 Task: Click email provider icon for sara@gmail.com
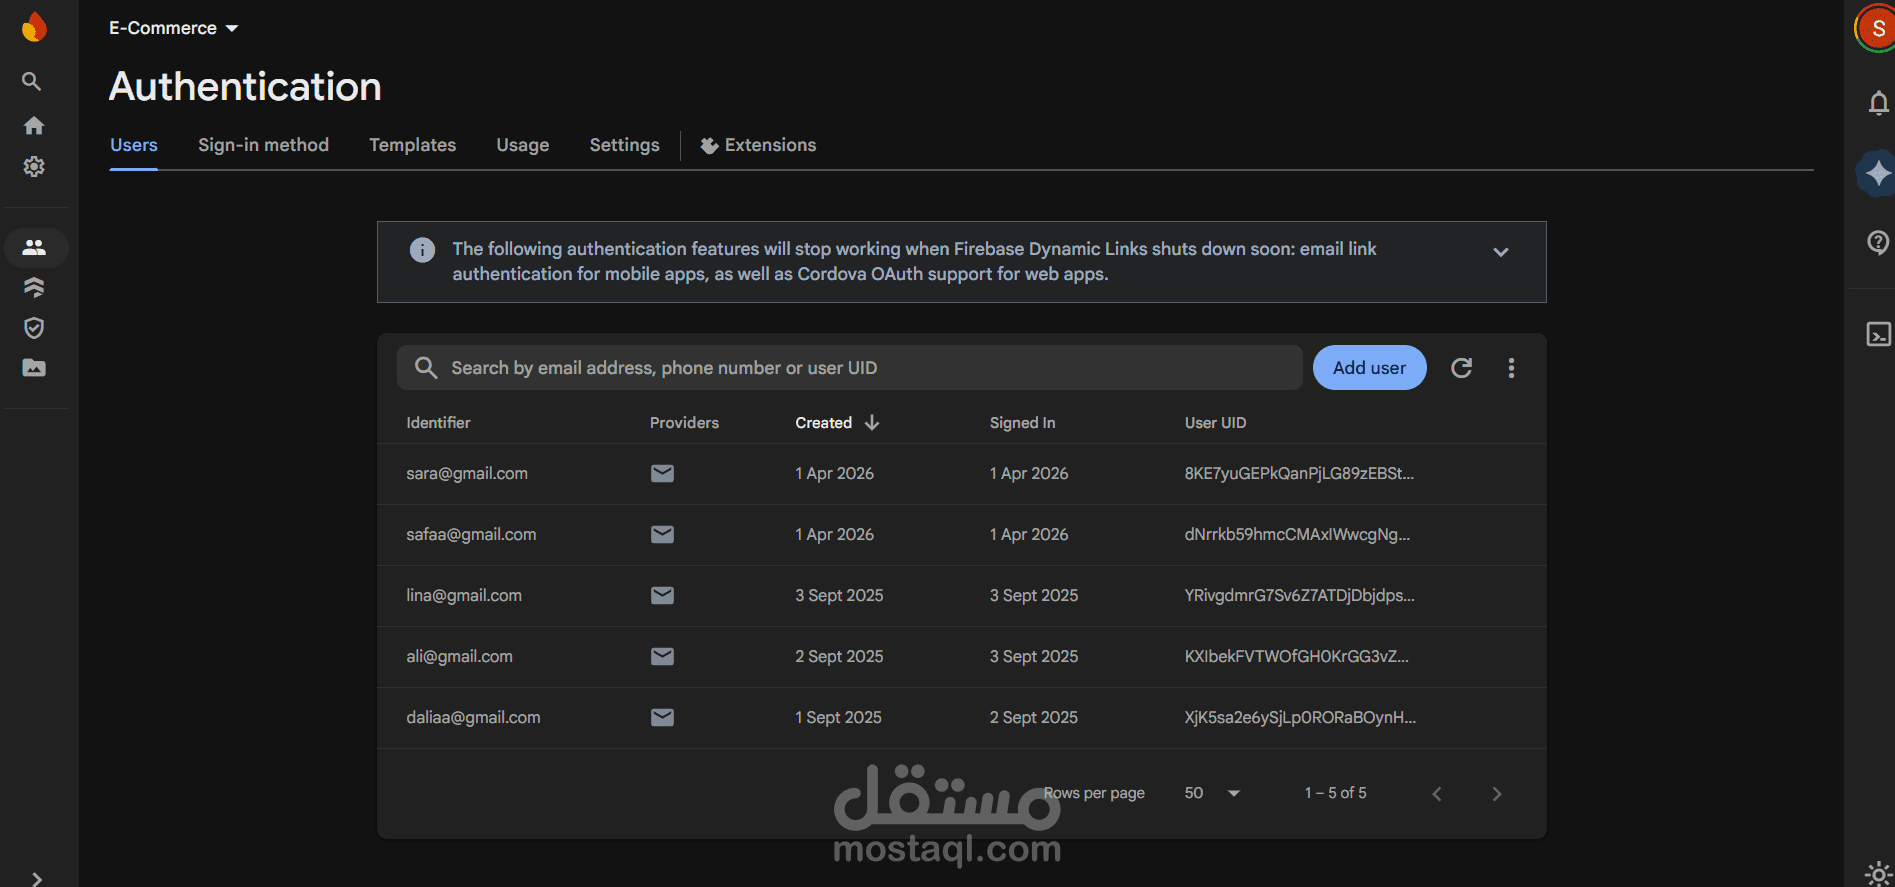(662, 473)
